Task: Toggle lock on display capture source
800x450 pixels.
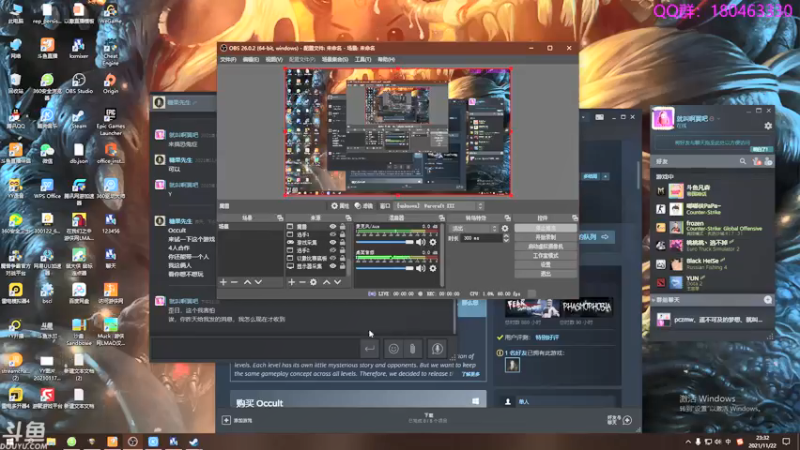Action: pyautogui.click(x=342, y=266)
